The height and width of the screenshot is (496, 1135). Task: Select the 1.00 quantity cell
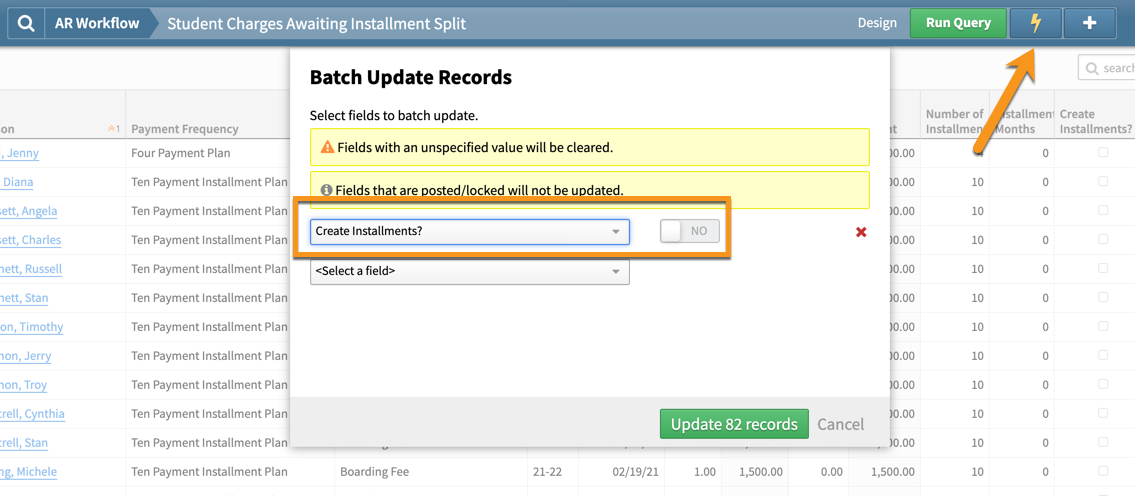(x=704, y=472)
